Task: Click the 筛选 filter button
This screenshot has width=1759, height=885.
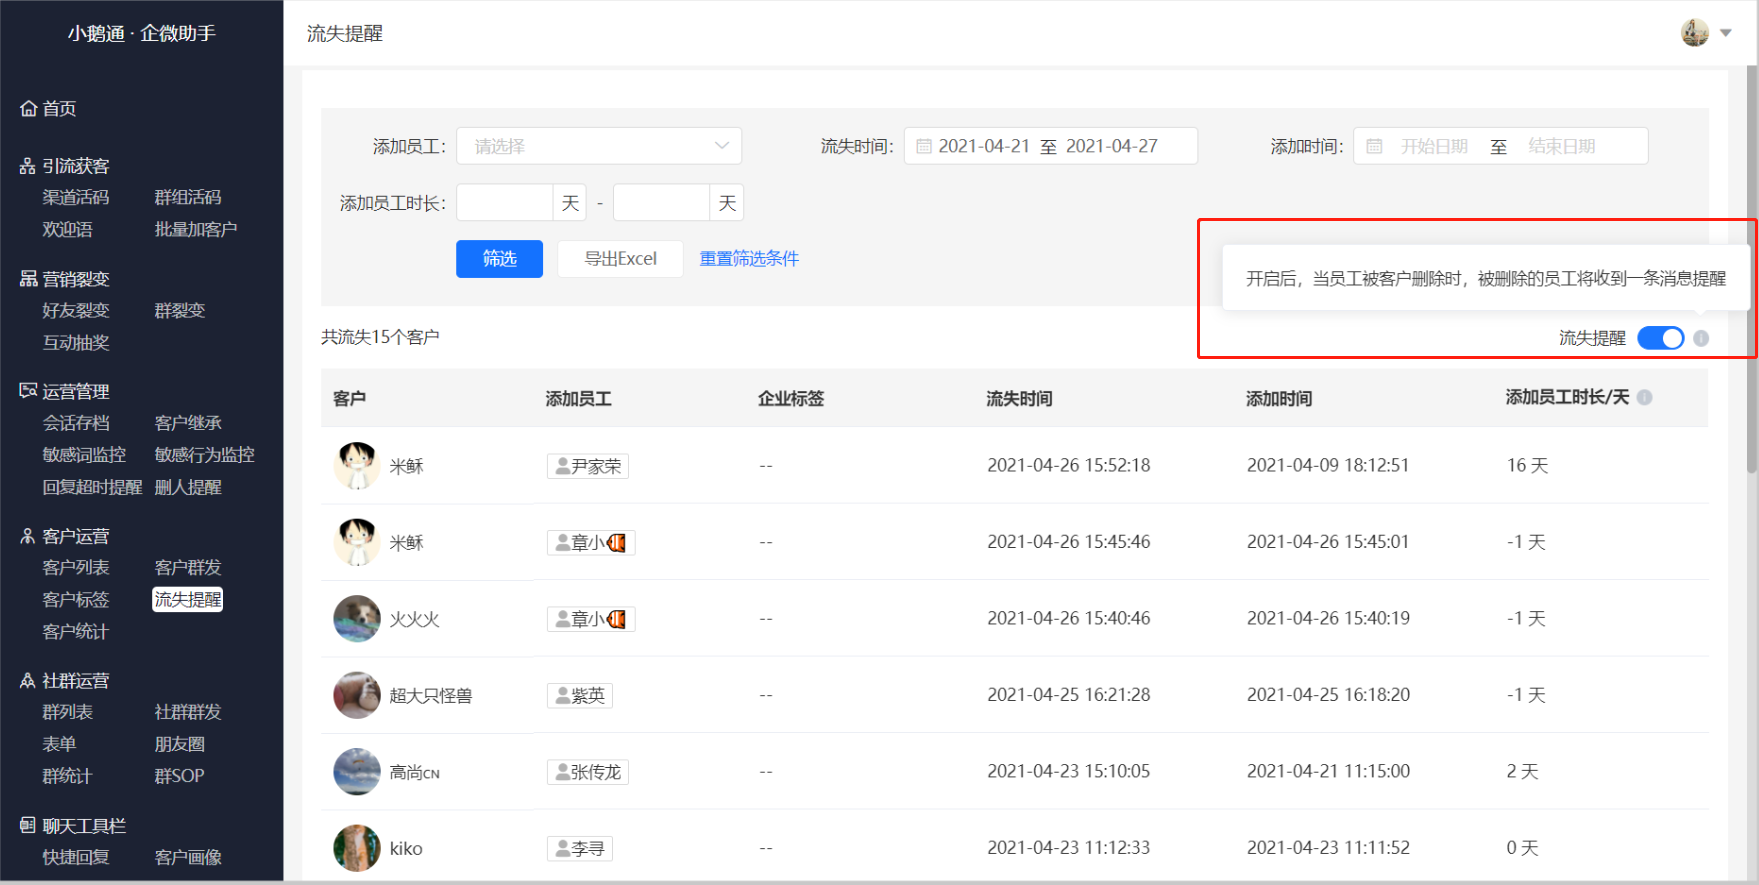Action: 500,259
